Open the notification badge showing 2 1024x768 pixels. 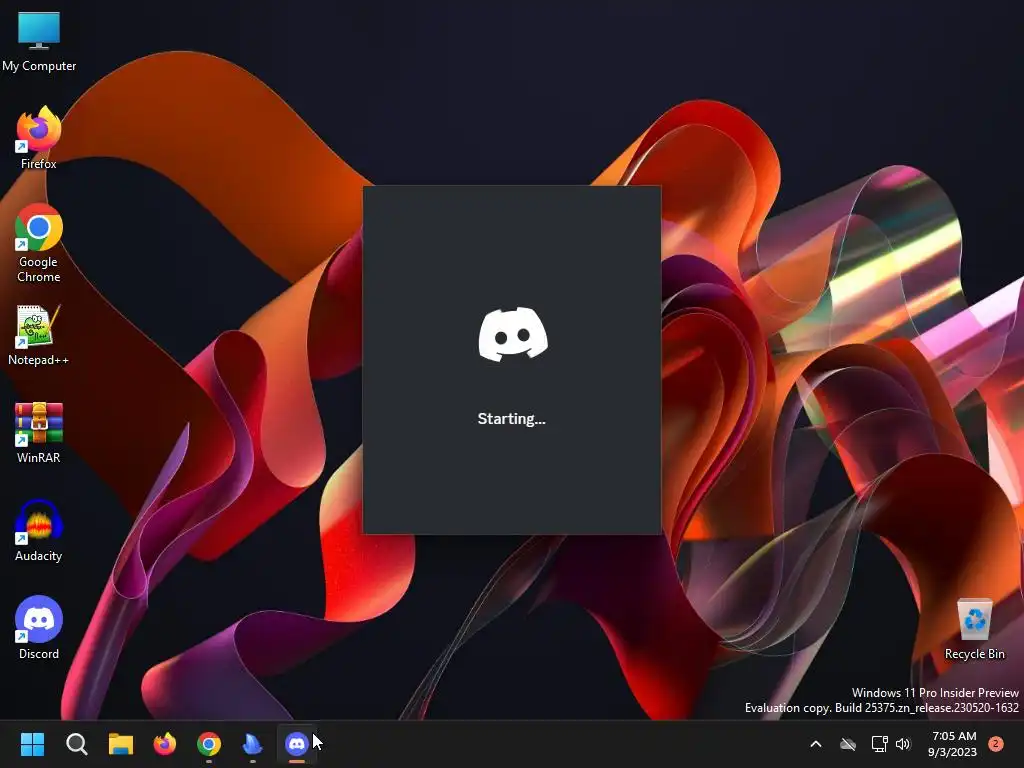pyautogui.click(x=996, y=744)
